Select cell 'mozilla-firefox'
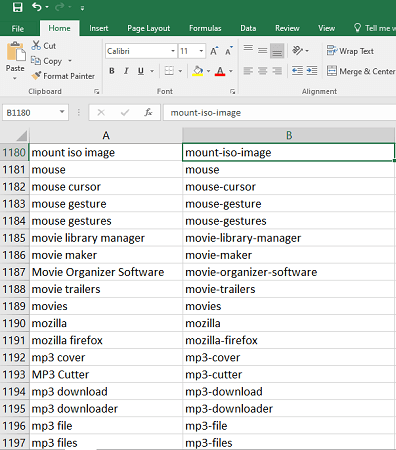Image resolution: width=396 pixels, height=450 pixels. tap(289, 340)
